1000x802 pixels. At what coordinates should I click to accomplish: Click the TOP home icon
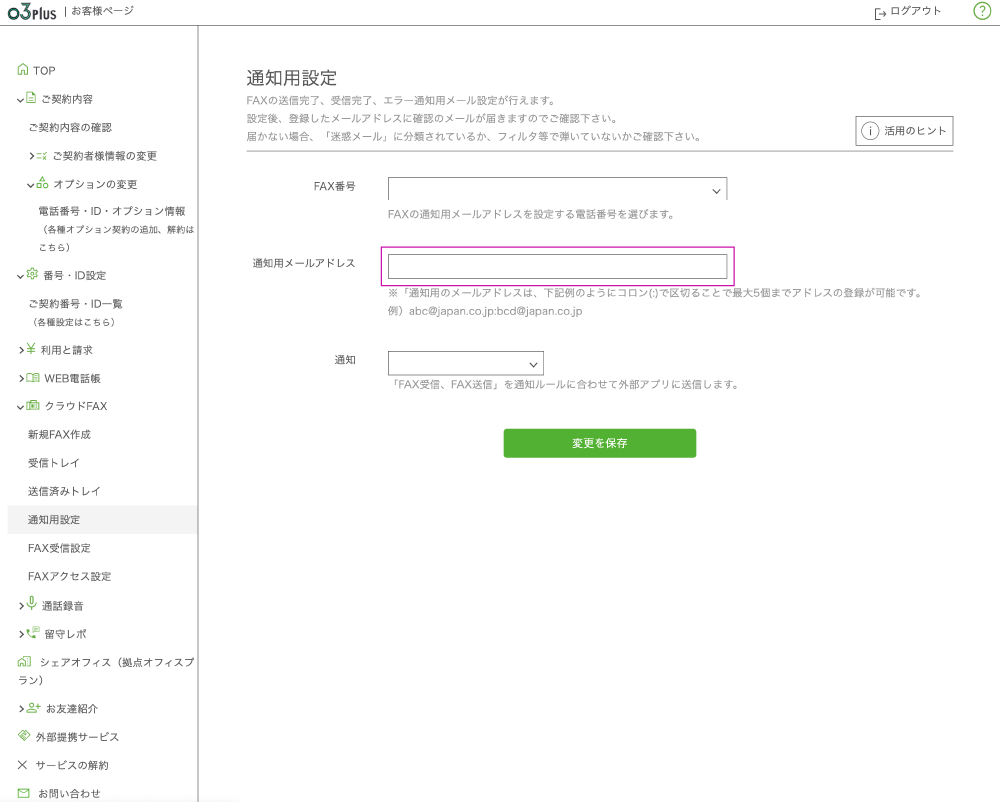point(23,69)
